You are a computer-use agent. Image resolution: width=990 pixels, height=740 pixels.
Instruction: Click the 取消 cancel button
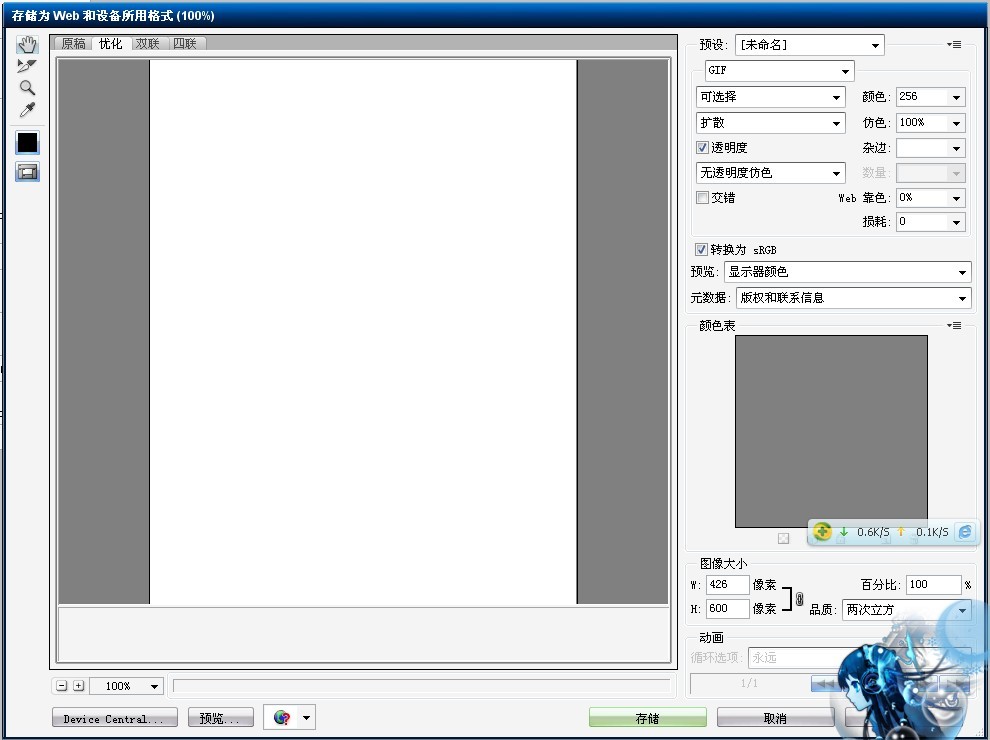coord(775,718)
